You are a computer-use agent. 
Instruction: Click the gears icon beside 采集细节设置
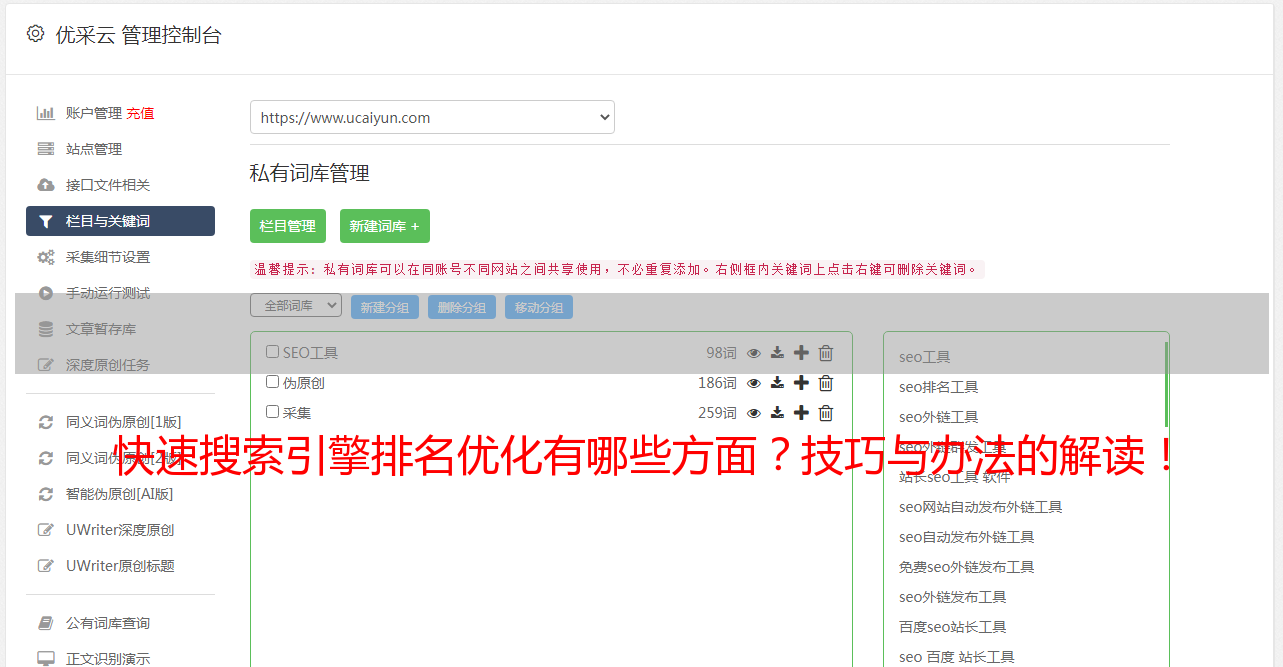click(x=45, y=257)
